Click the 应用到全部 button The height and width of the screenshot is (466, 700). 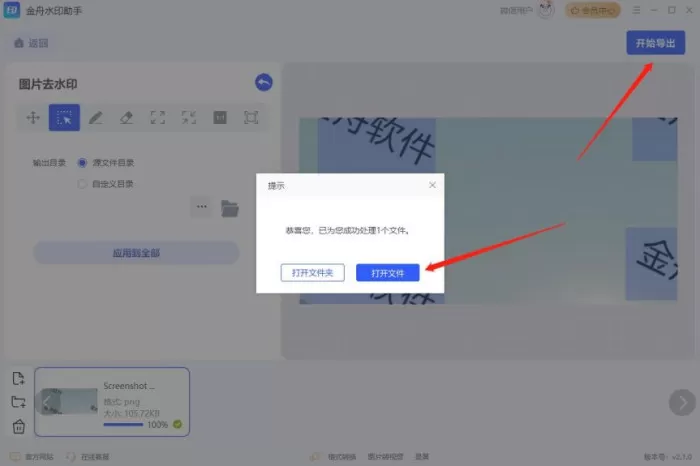(x=136, y=253)
